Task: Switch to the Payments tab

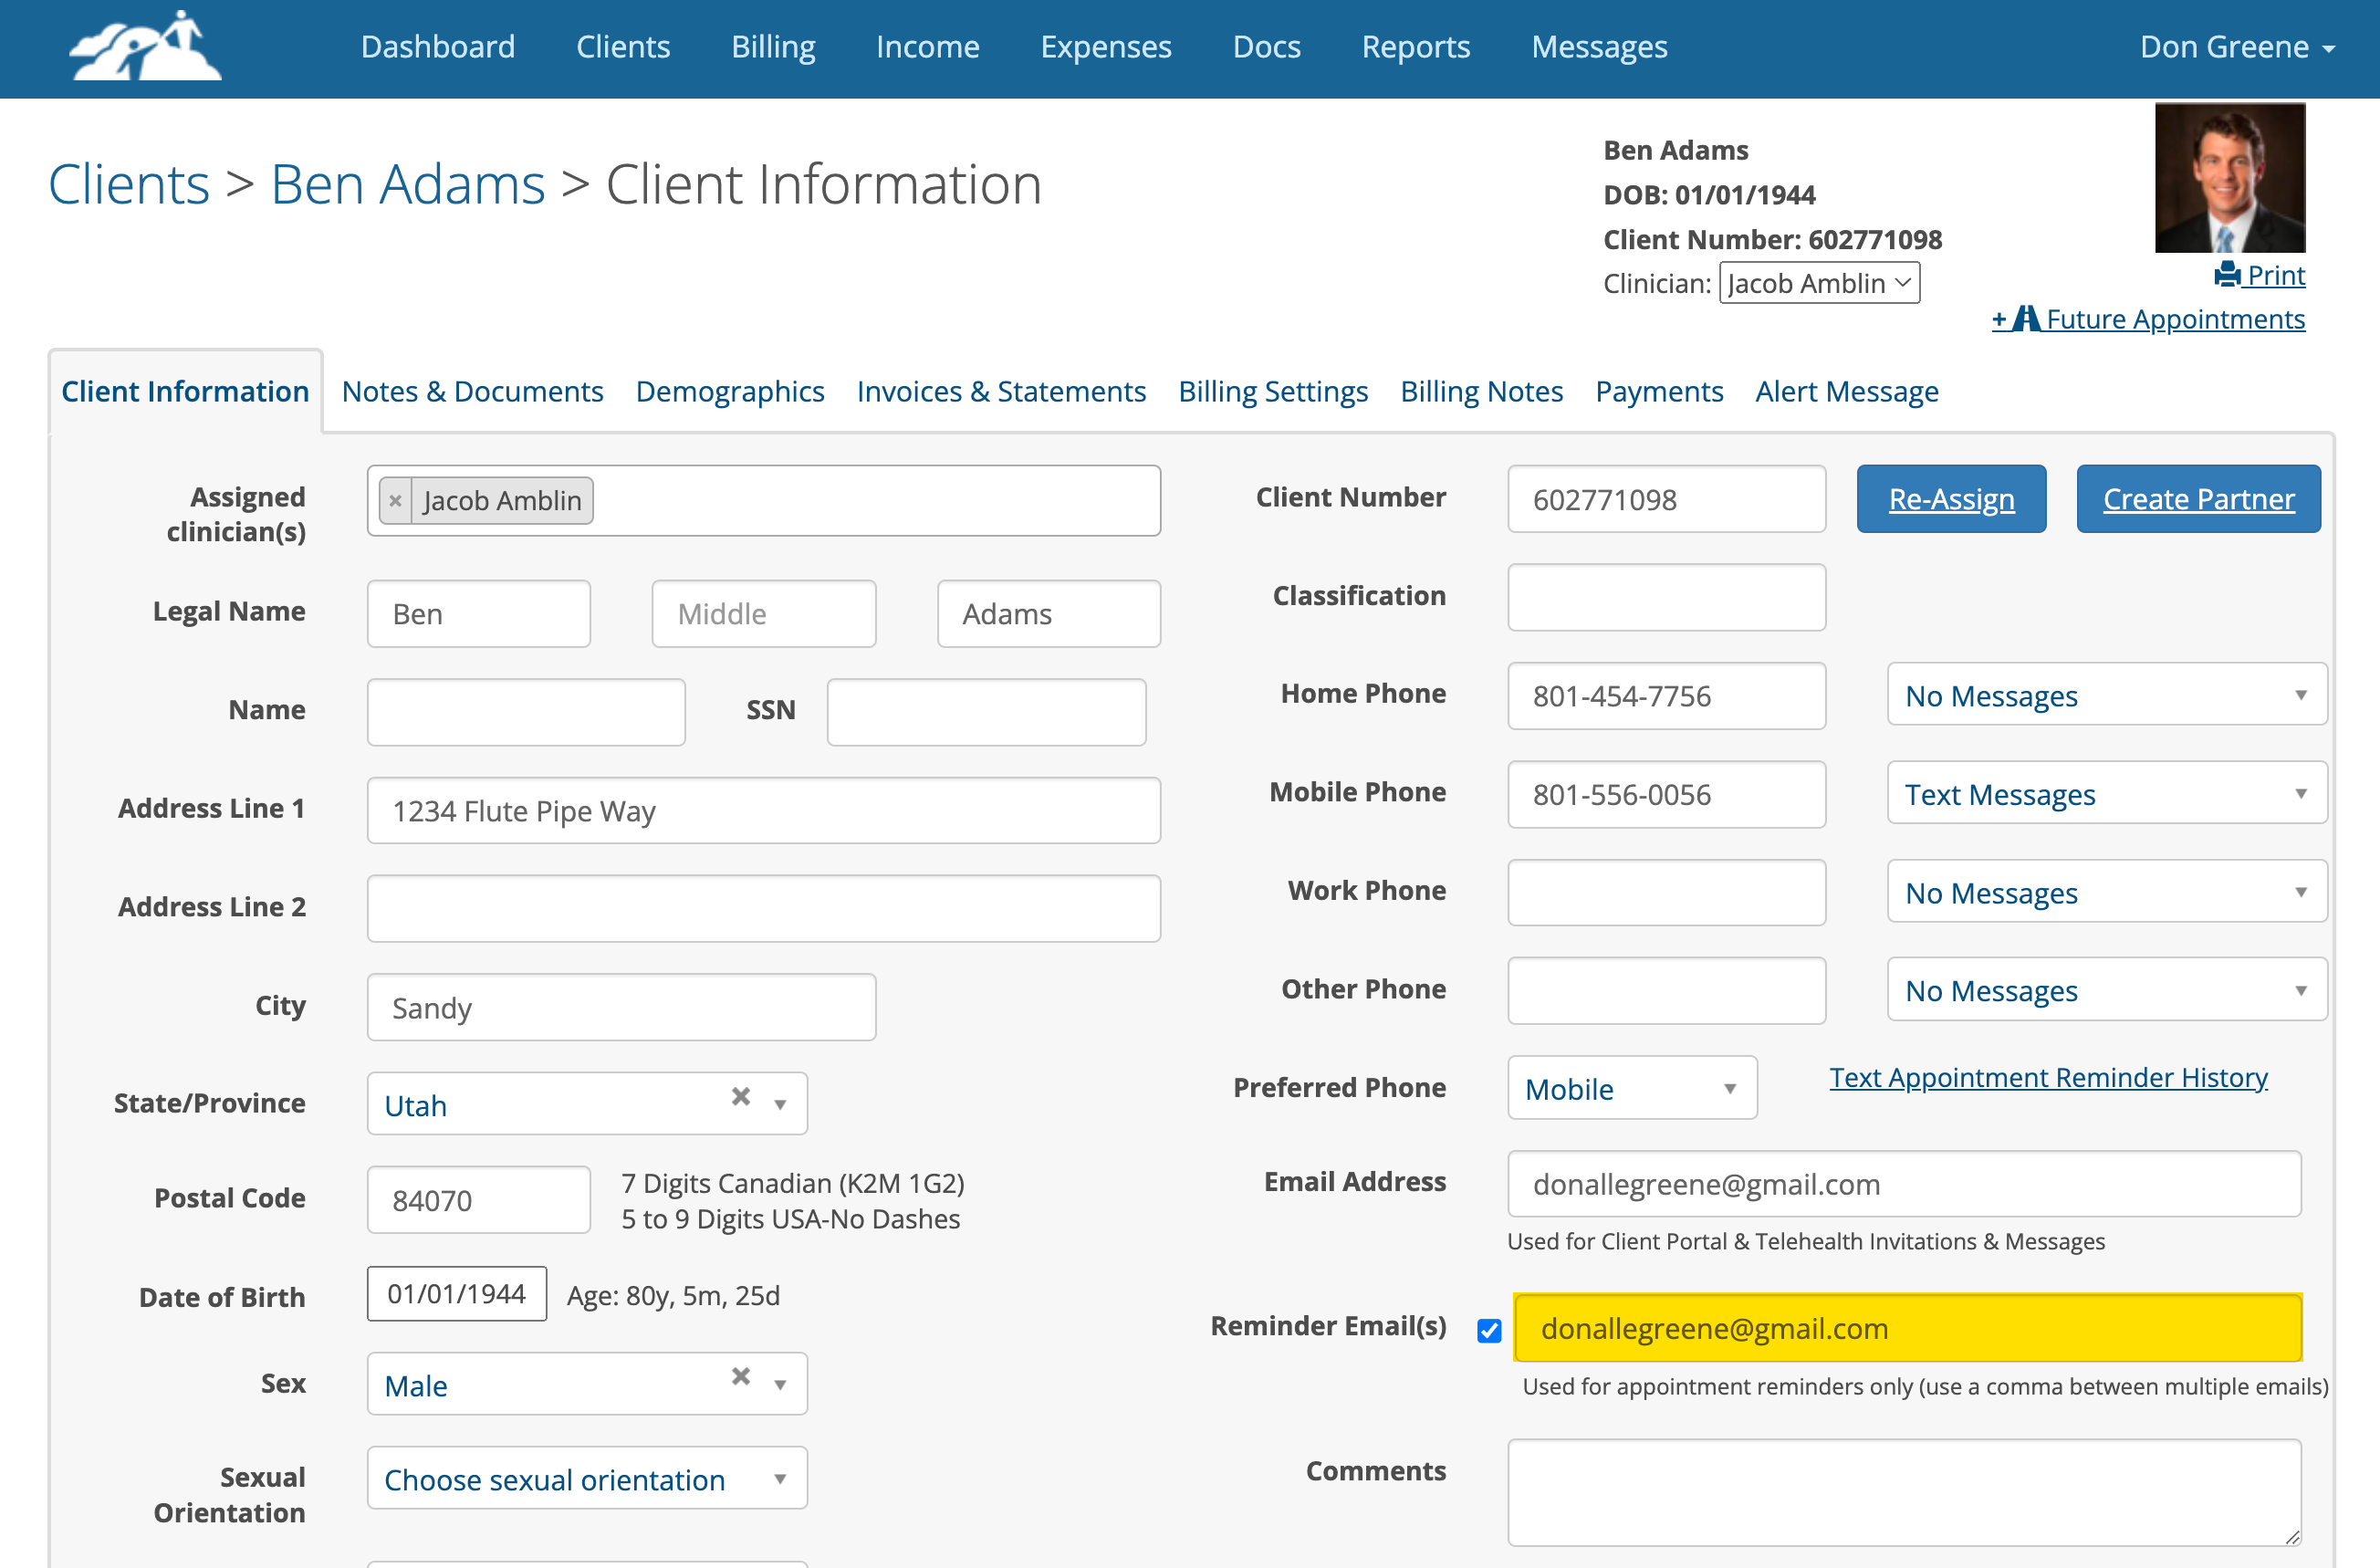Action: pos(1659,391)
